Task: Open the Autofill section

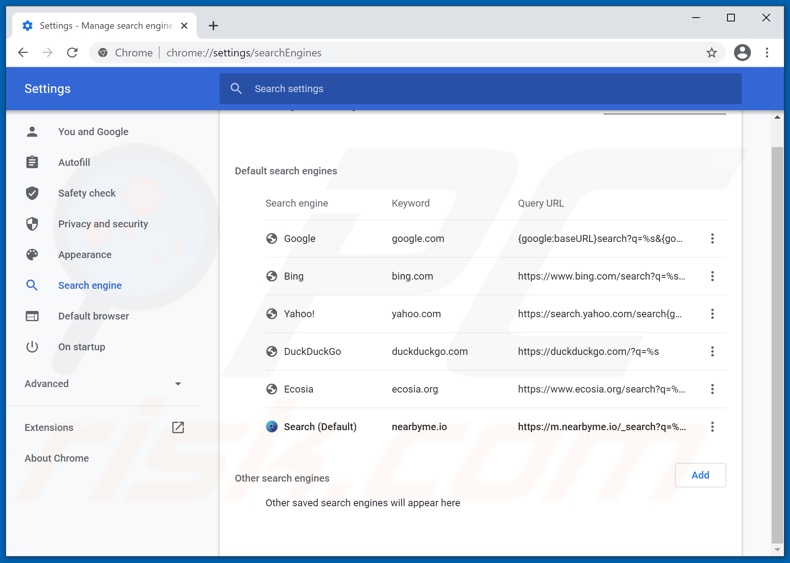Action: pos(74,162)
